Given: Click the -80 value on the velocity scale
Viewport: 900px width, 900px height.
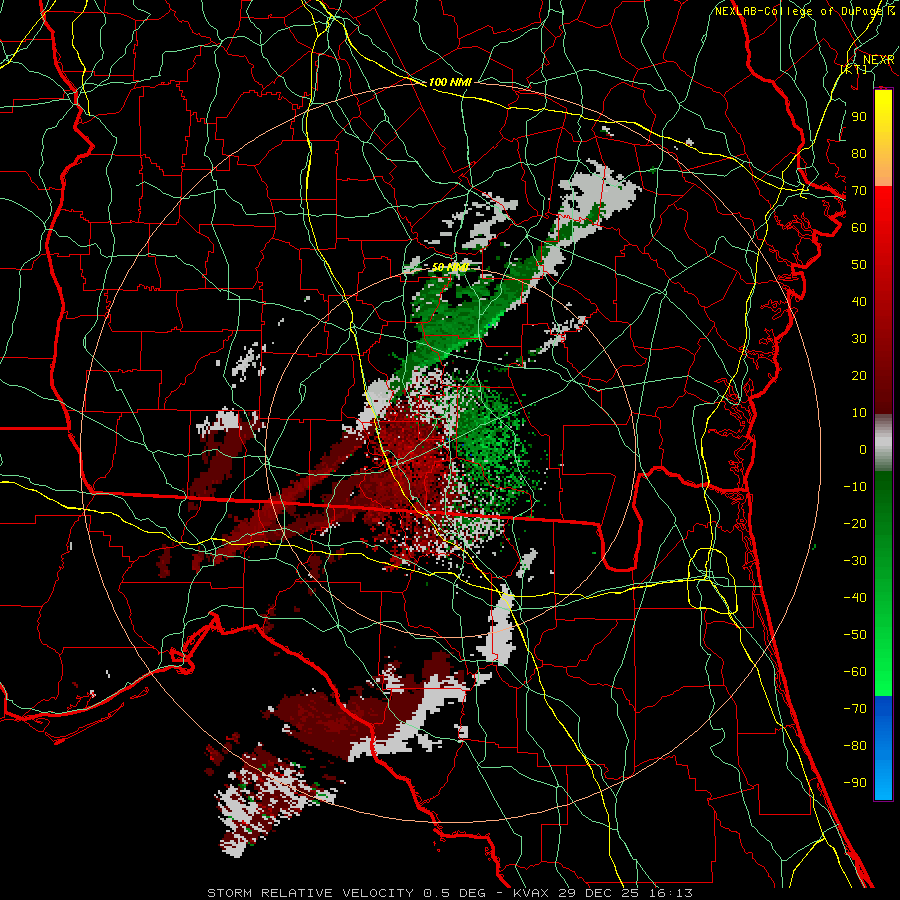Looking at the screenshot, I should click(855, 746).
